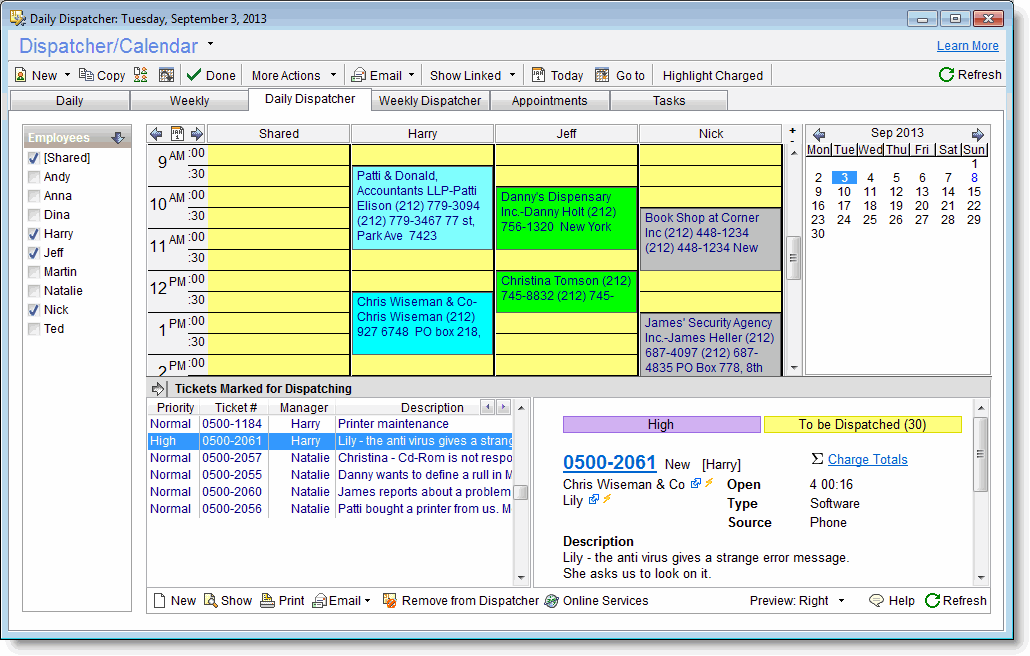The height and width of the screenshot is (656, 1030).
Task: Open the Appointments tab
Action: pyautogui.click(x=549, y=101)
